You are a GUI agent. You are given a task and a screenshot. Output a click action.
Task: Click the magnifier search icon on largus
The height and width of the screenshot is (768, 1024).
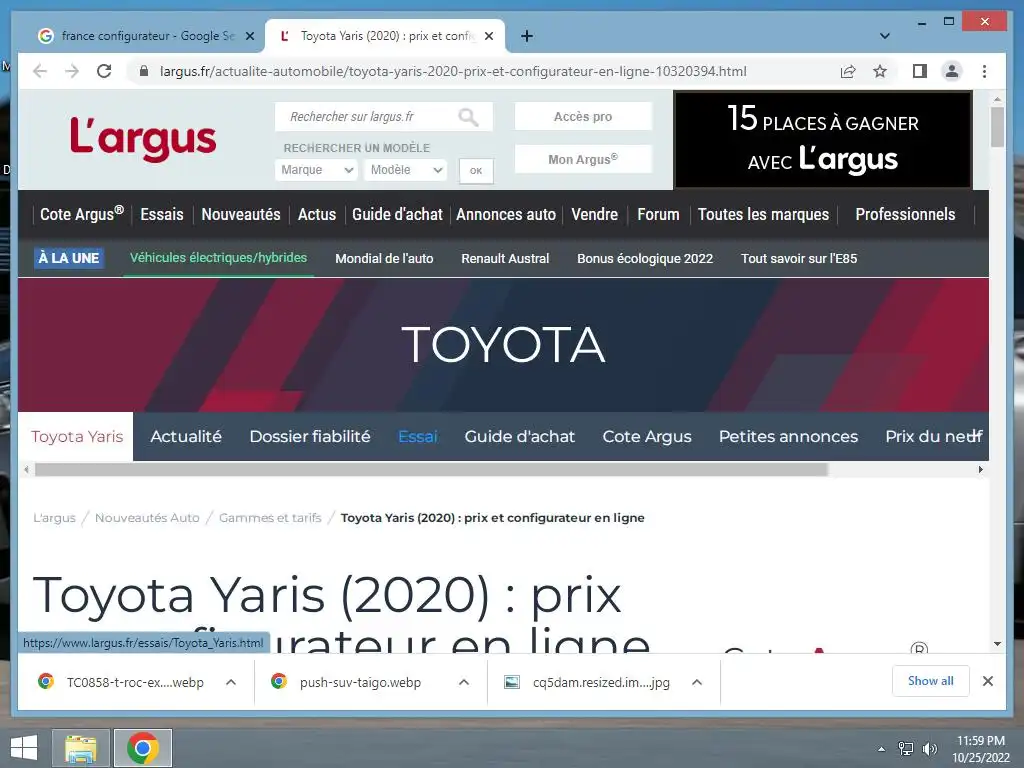pyautogui.click(x=468, y=117)
